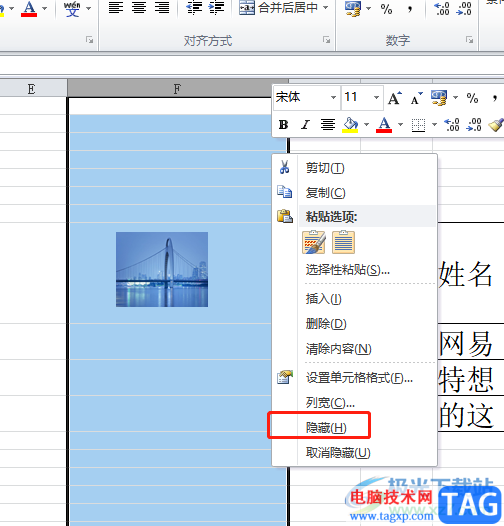This screenshot has width=504, height=526.
Task: Increase decimal places in ribbon
Action: click(442, 9)
